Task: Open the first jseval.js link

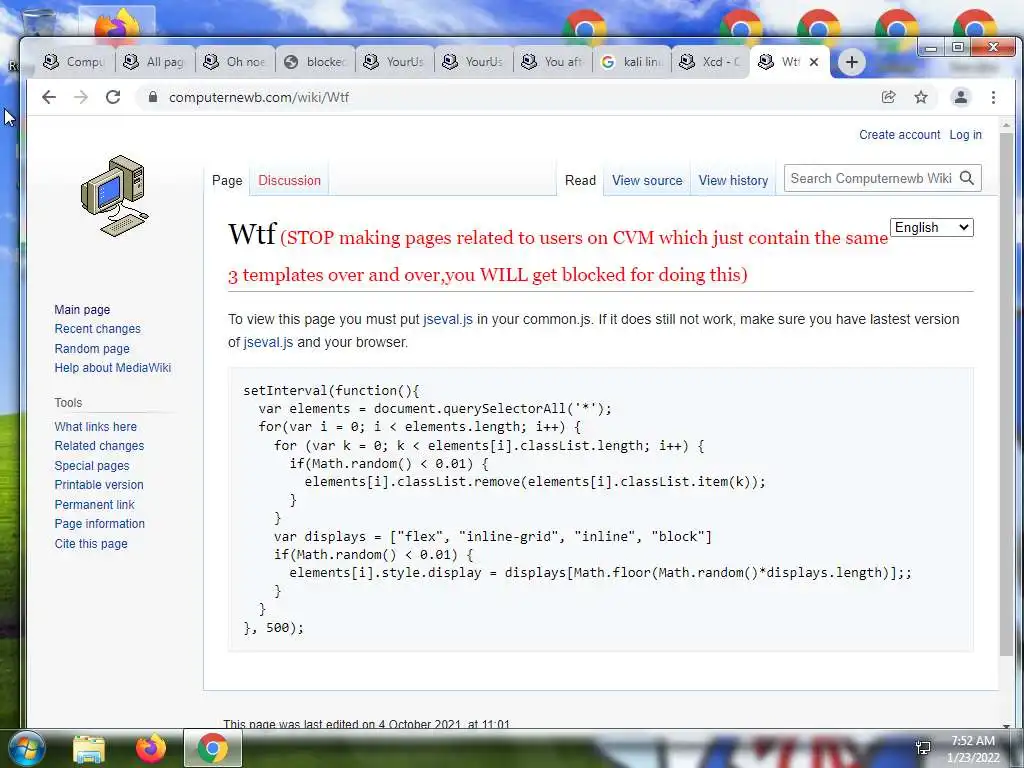Action: point(448,319)
